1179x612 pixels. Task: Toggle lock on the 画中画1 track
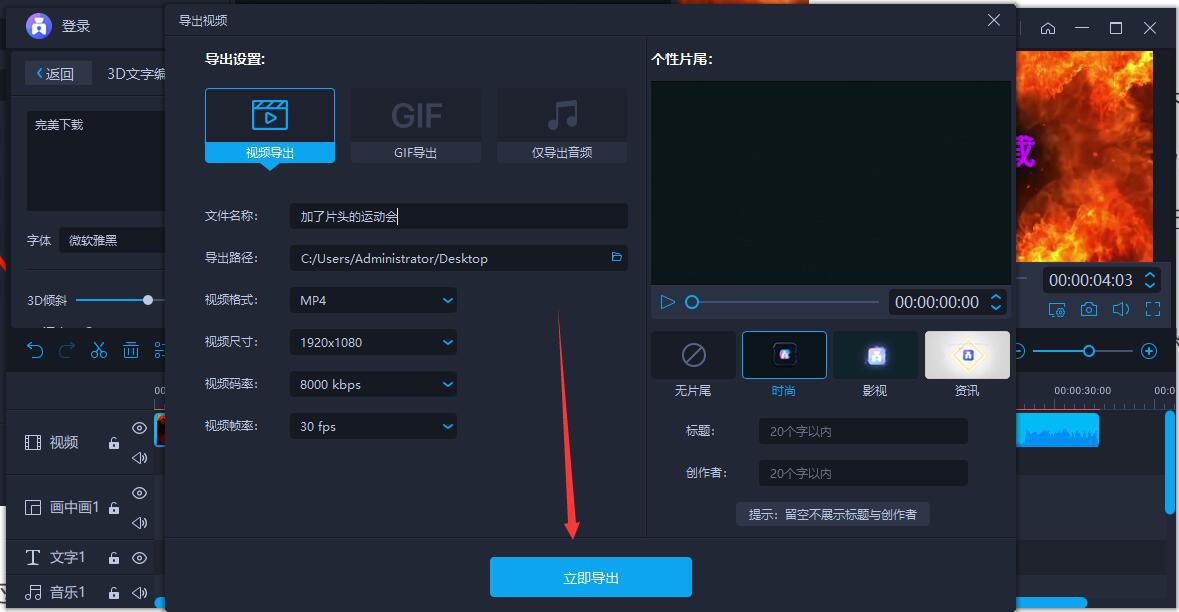tap(114, 508)
